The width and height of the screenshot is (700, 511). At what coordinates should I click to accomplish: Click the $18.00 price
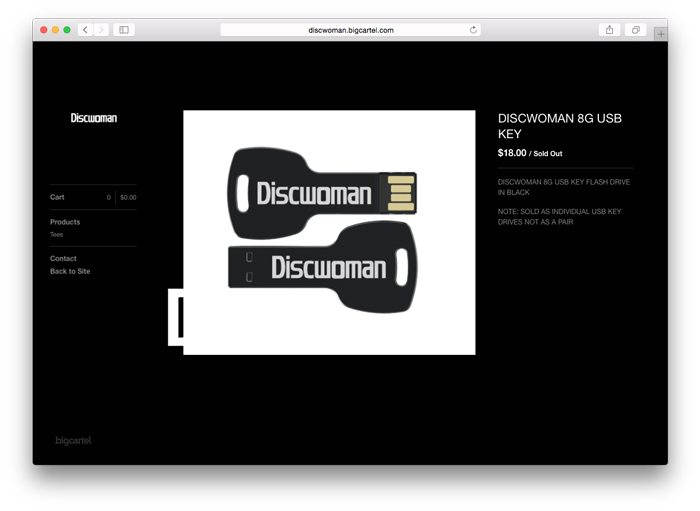click(512, 153)
